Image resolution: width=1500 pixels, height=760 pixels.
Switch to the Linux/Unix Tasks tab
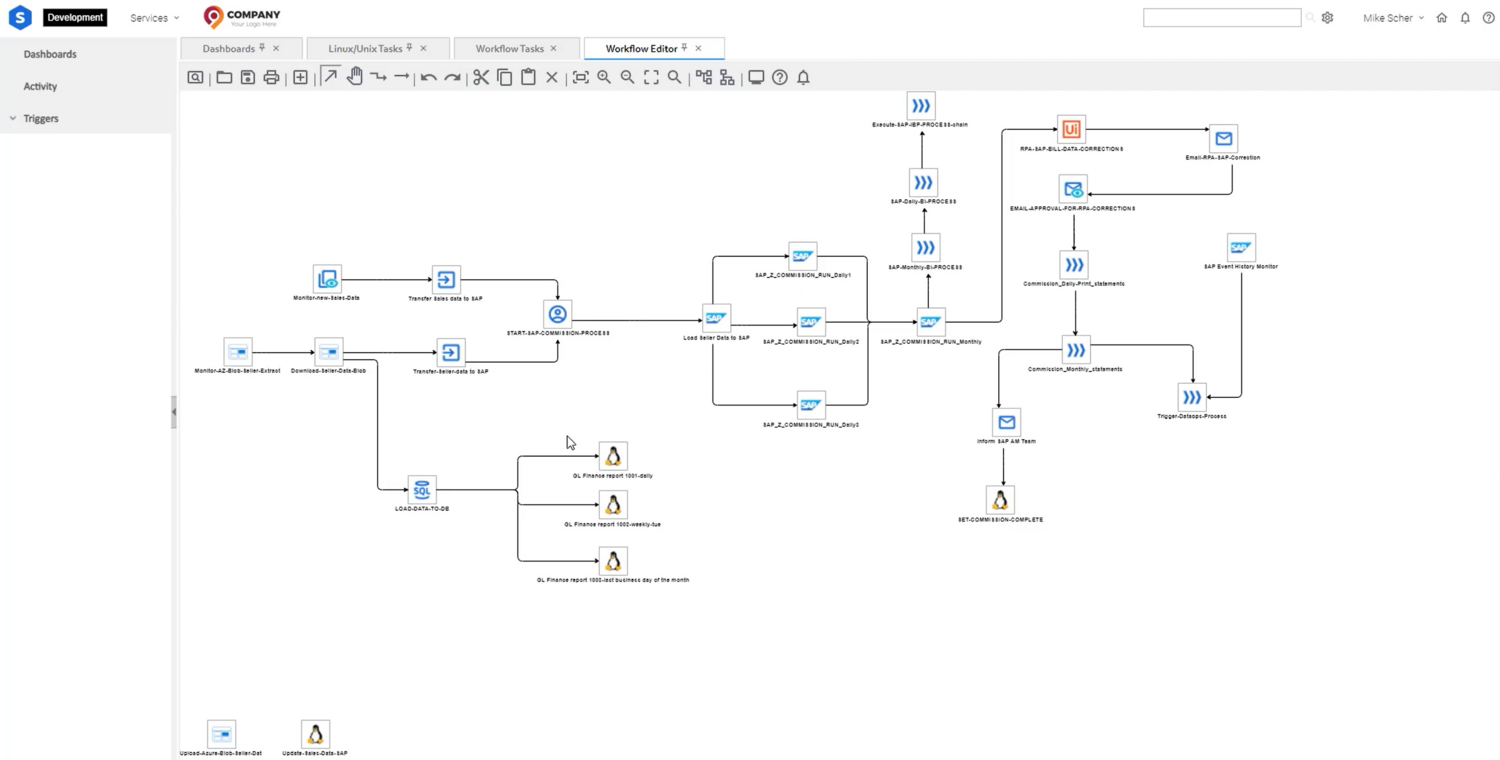(x=365, y=48)
